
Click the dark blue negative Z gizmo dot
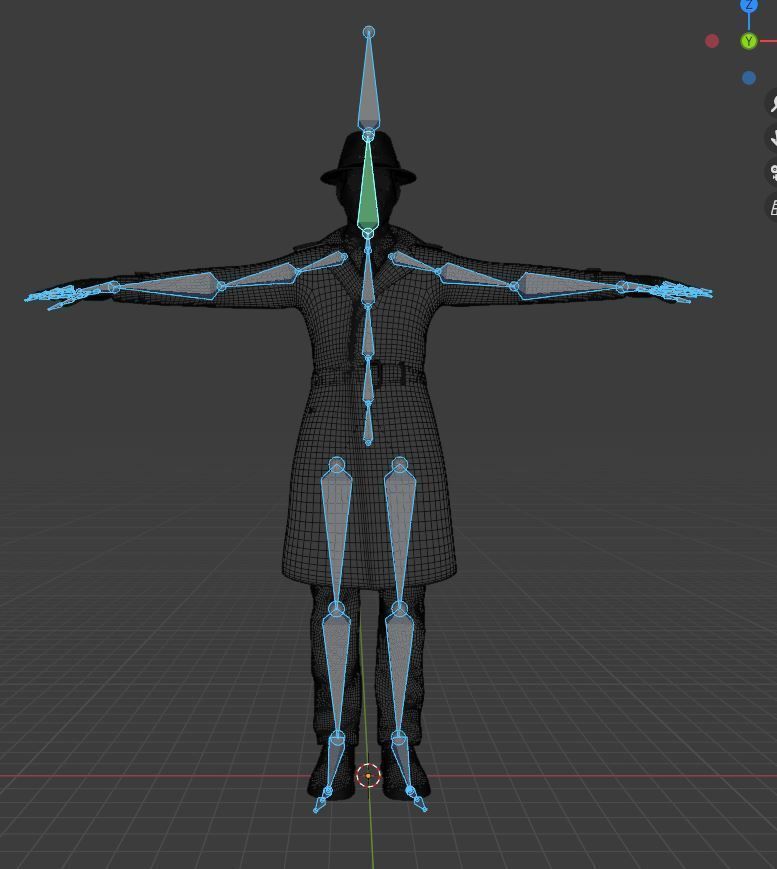[749, 78]
